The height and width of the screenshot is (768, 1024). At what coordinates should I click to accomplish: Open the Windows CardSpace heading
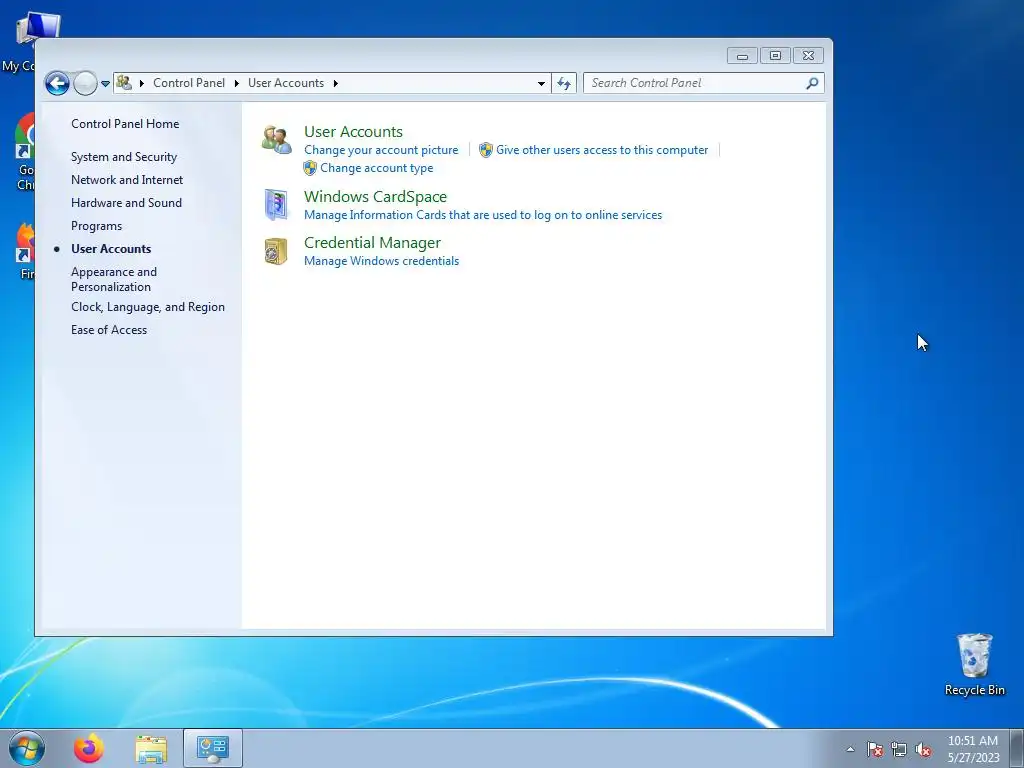pos(376,197)
